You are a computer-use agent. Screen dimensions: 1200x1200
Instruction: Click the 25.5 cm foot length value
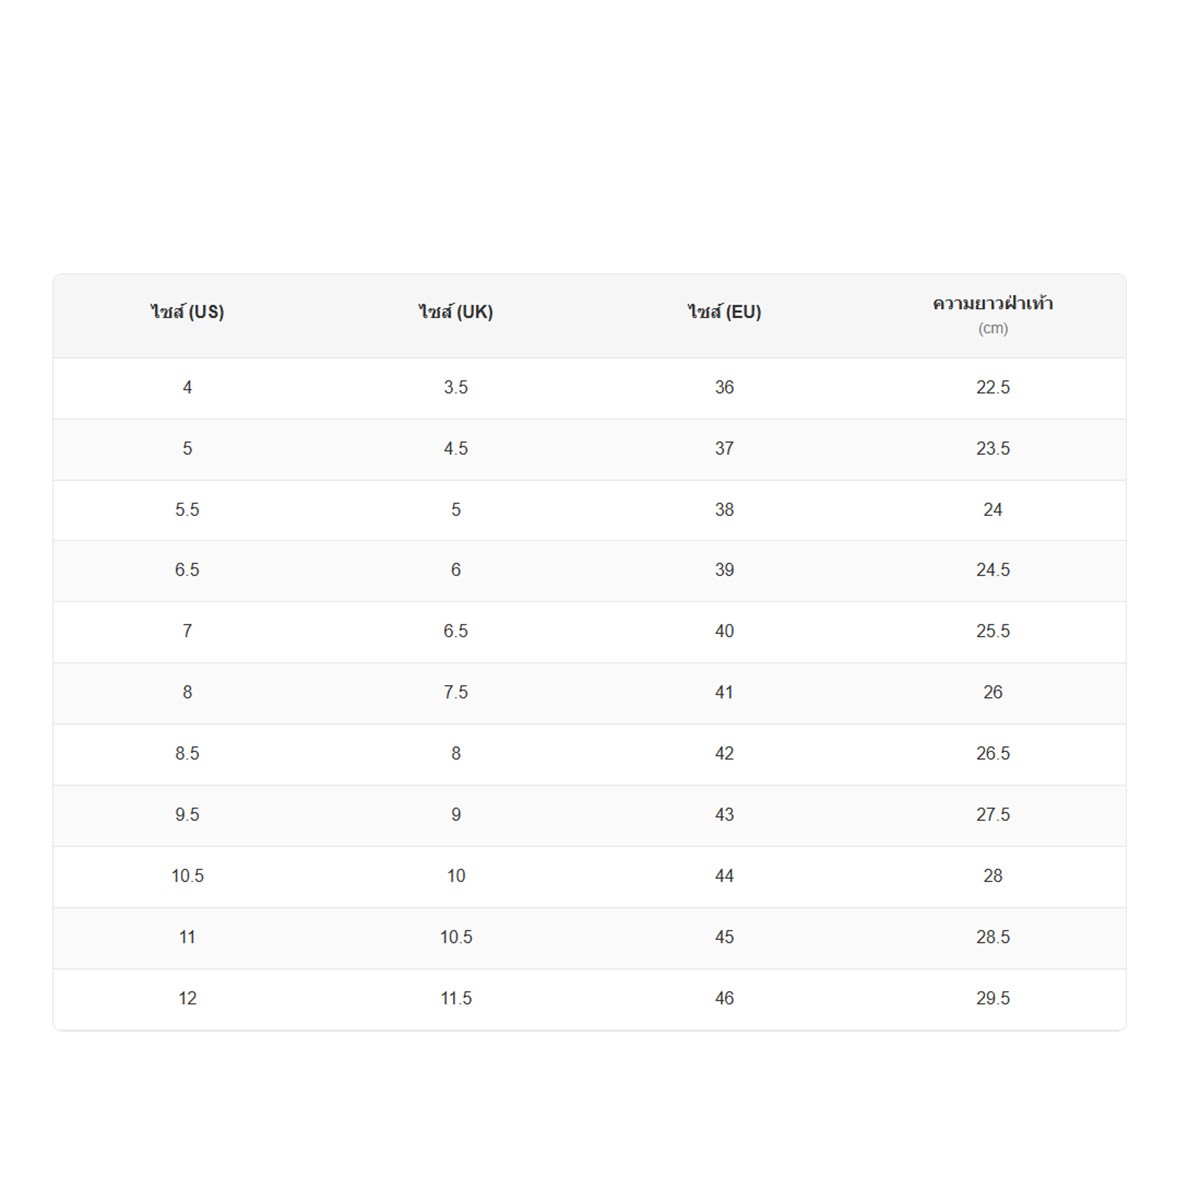(993, 632)
